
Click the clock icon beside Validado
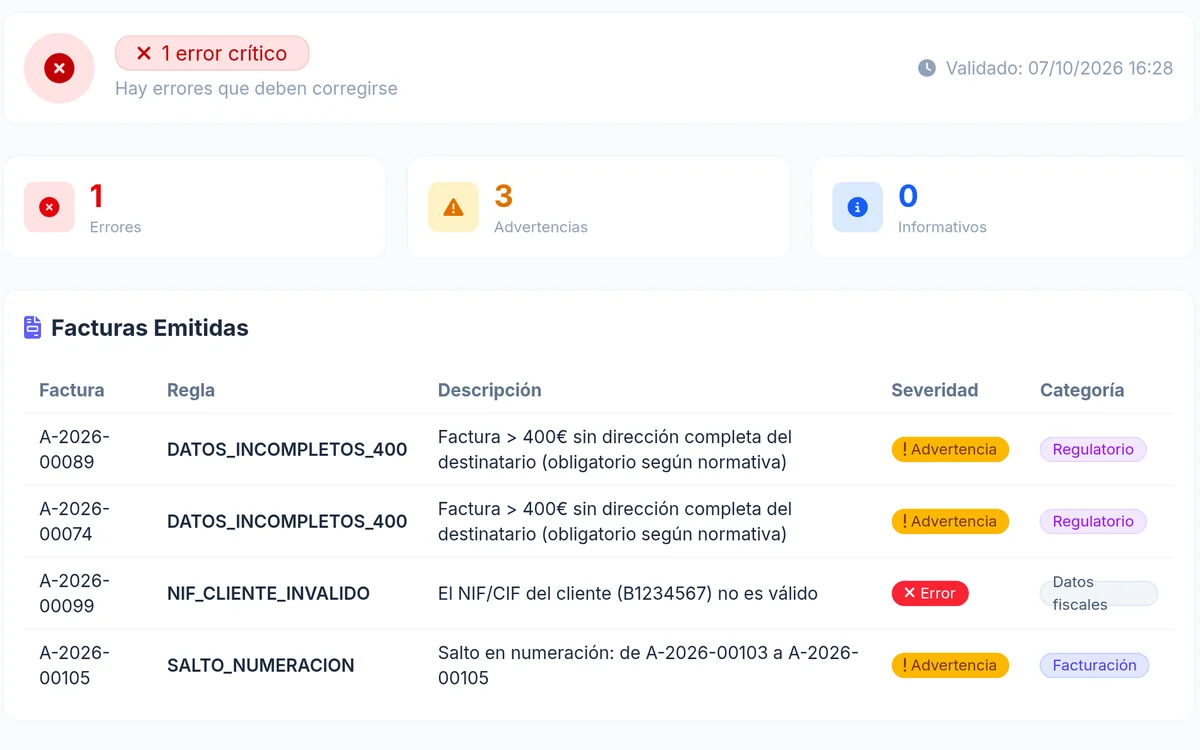click(927, 68)
